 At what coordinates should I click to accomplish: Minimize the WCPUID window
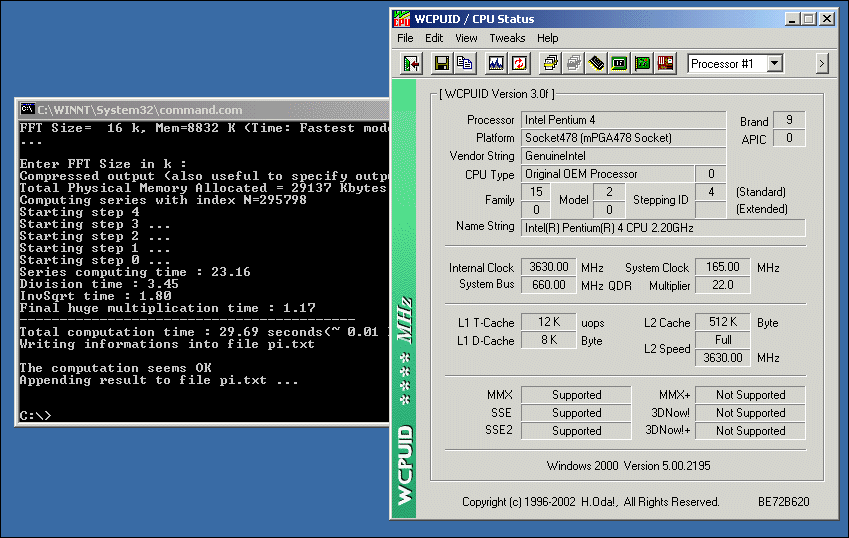pyautogui.click(x=793, y=19)
